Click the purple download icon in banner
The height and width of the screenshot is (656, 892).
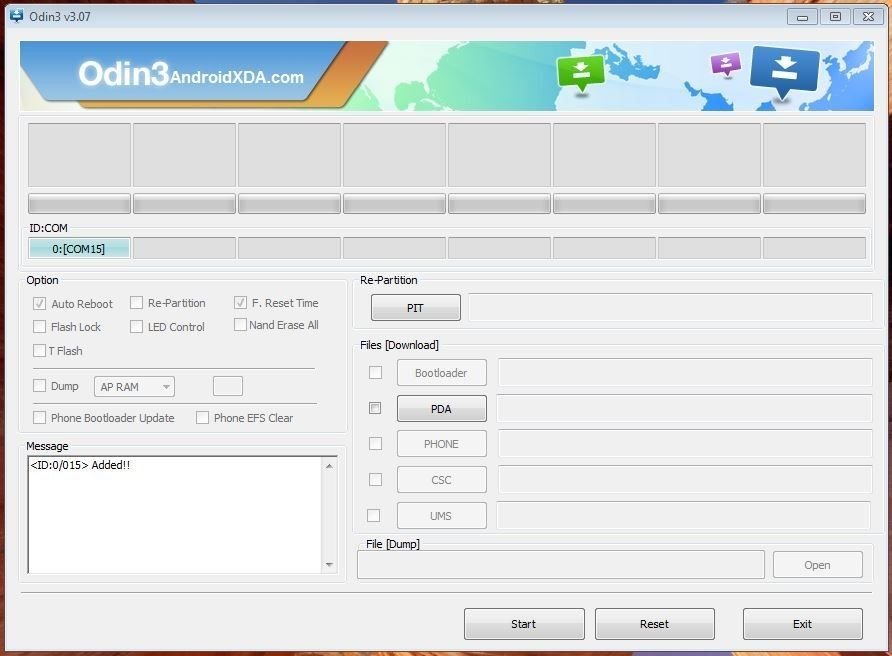pyautogui.click(x=725, y=64)
